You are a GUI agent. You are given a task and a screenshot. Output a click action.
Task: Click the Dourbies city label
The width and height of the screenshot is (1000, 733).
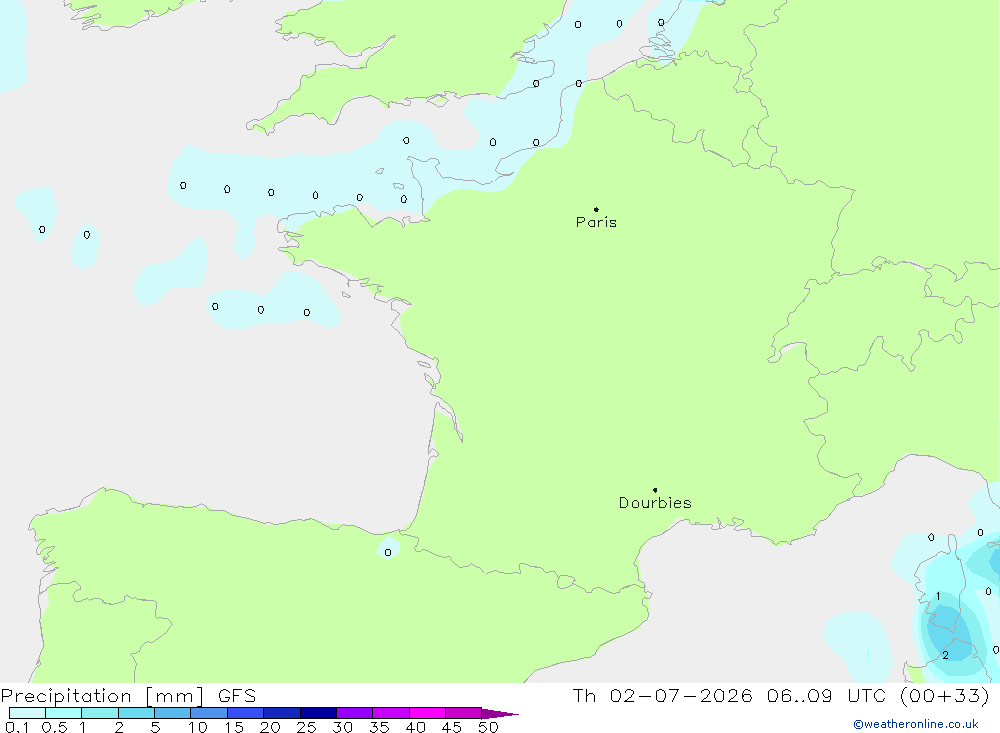coord(655,503)
